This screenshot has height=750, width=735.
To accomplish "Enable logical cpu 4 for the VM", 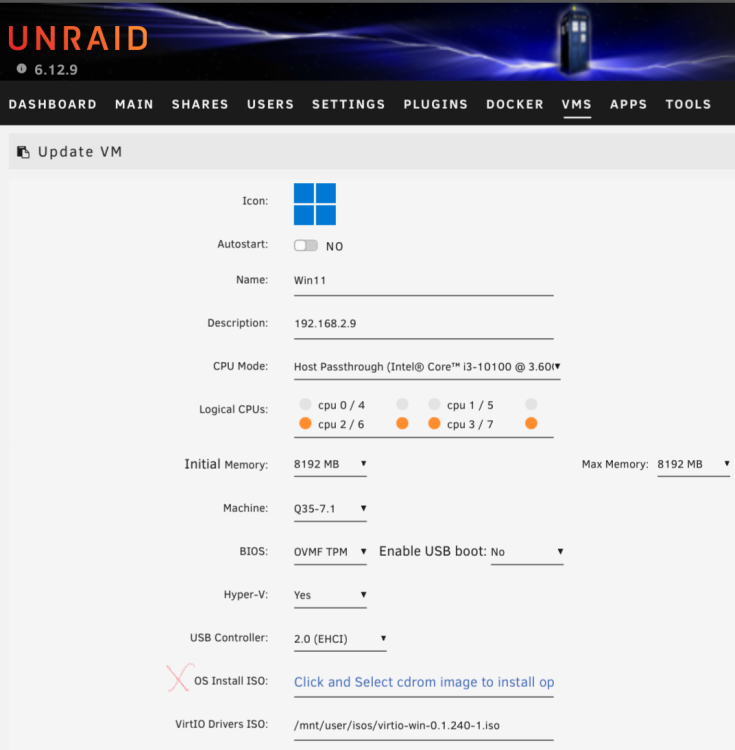I will point(402,404).
